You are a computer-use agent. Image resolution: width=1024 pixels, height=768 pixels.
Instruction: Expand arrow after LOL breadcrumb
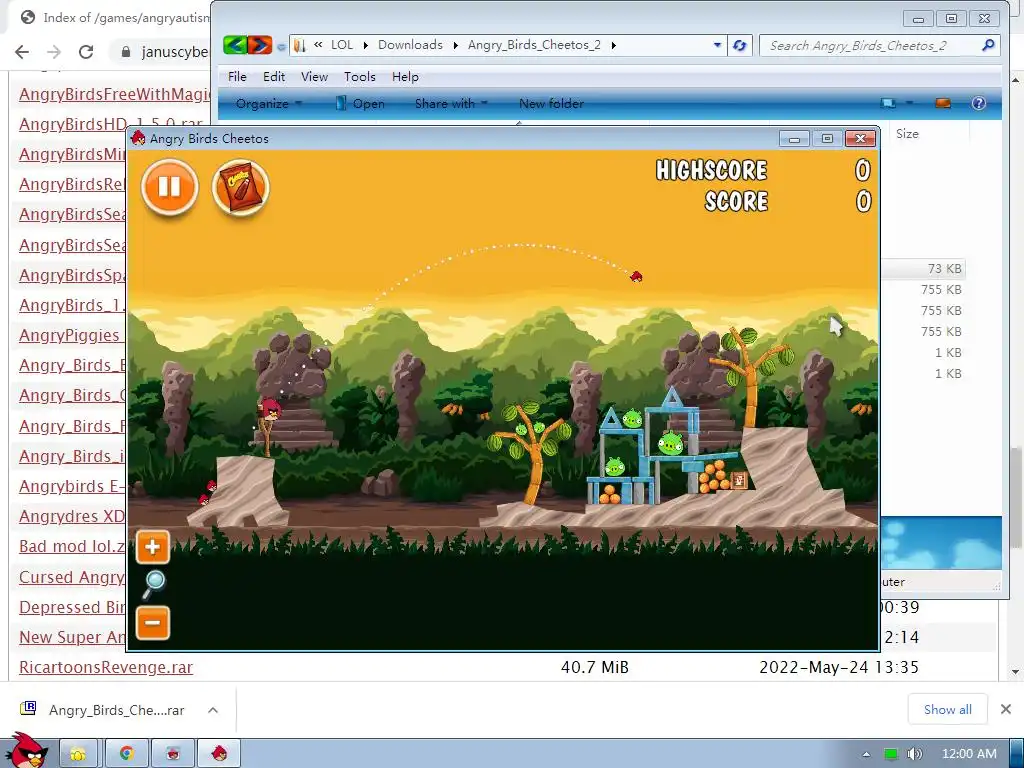[365, 45]
